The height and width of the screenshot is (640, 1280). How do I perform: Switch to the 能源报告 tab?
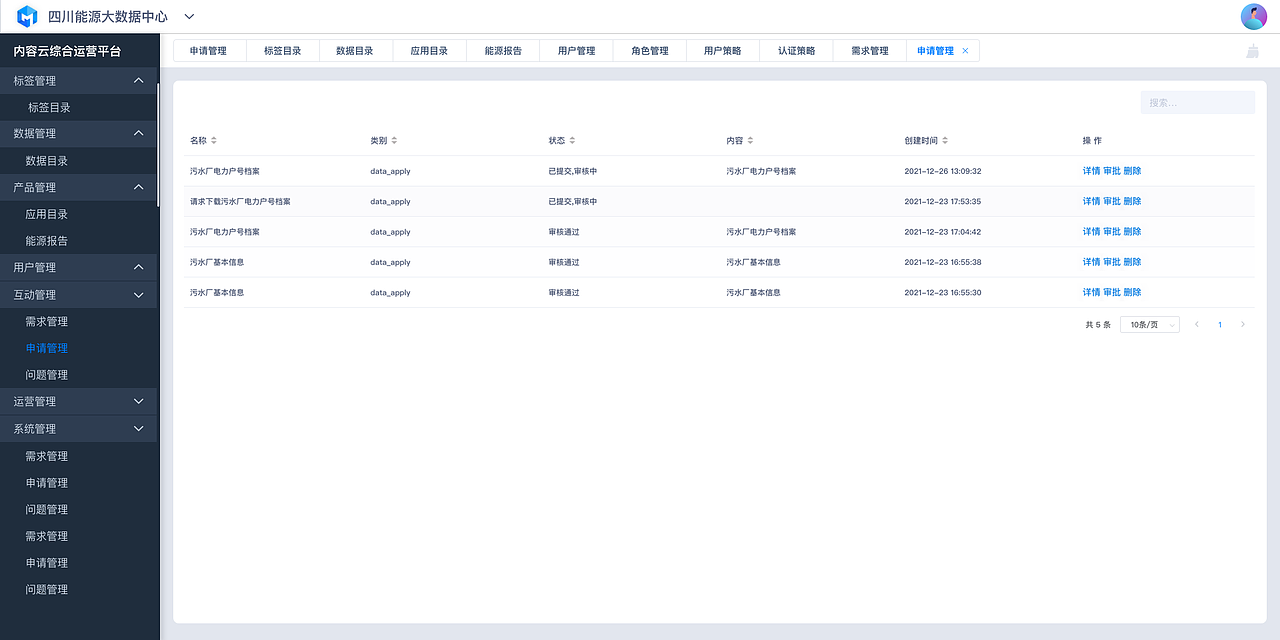pos(502,49)
